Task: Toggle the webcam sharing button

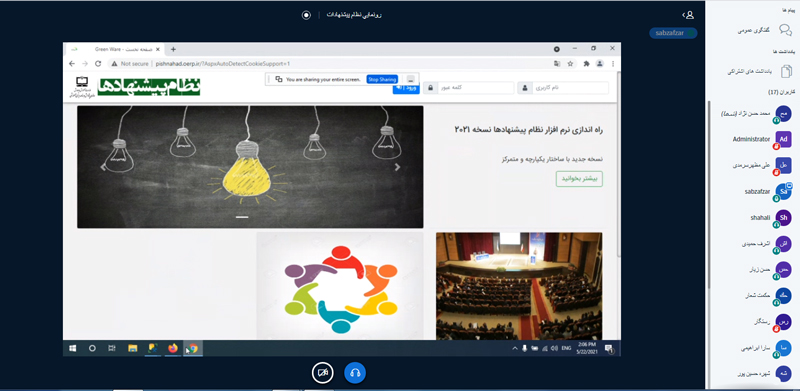Action: 322,373
